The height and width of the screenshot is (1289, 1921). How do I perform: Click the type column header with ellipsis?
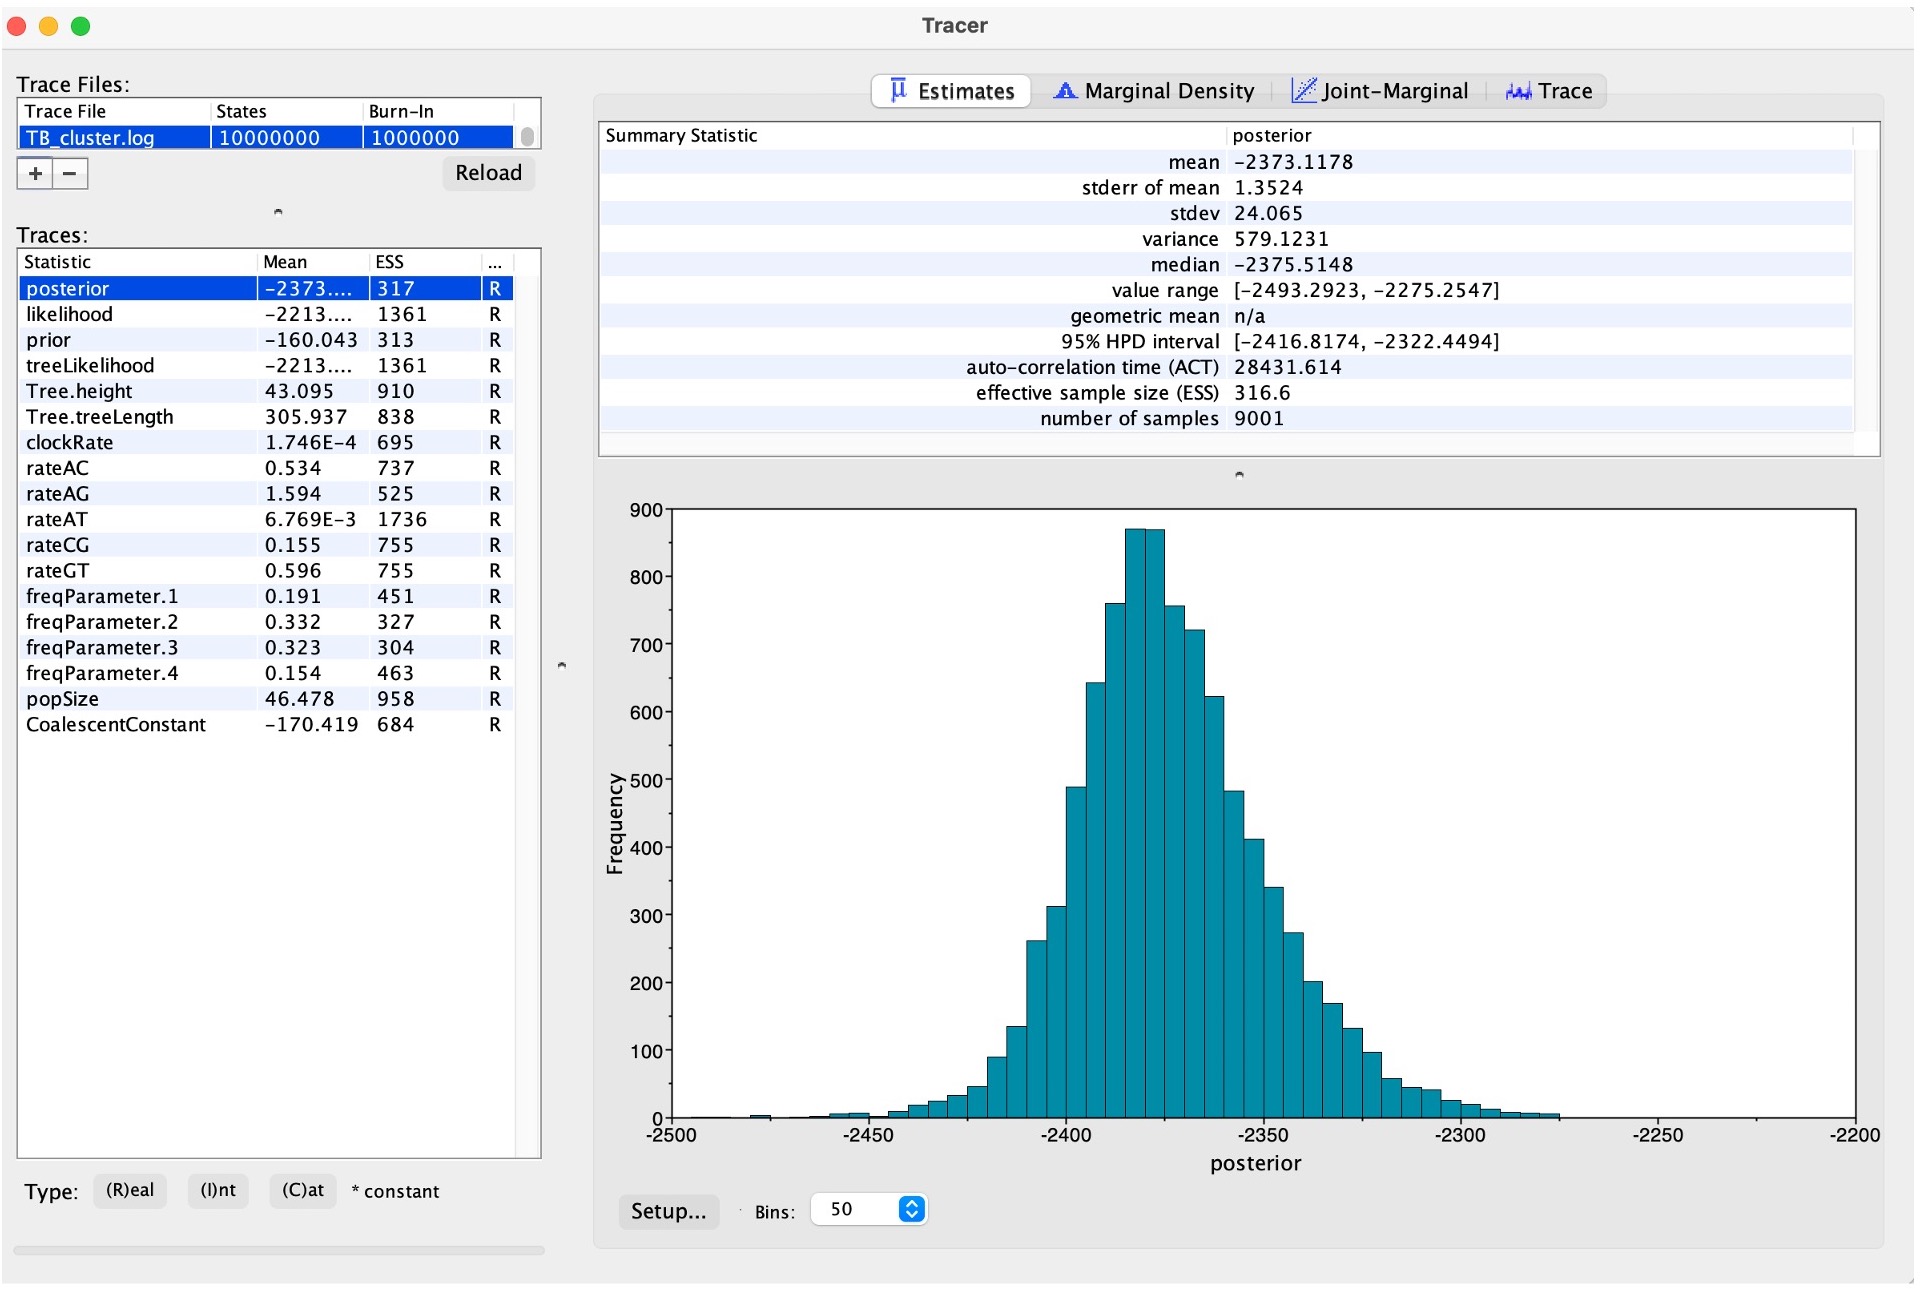tap(496, 262)
